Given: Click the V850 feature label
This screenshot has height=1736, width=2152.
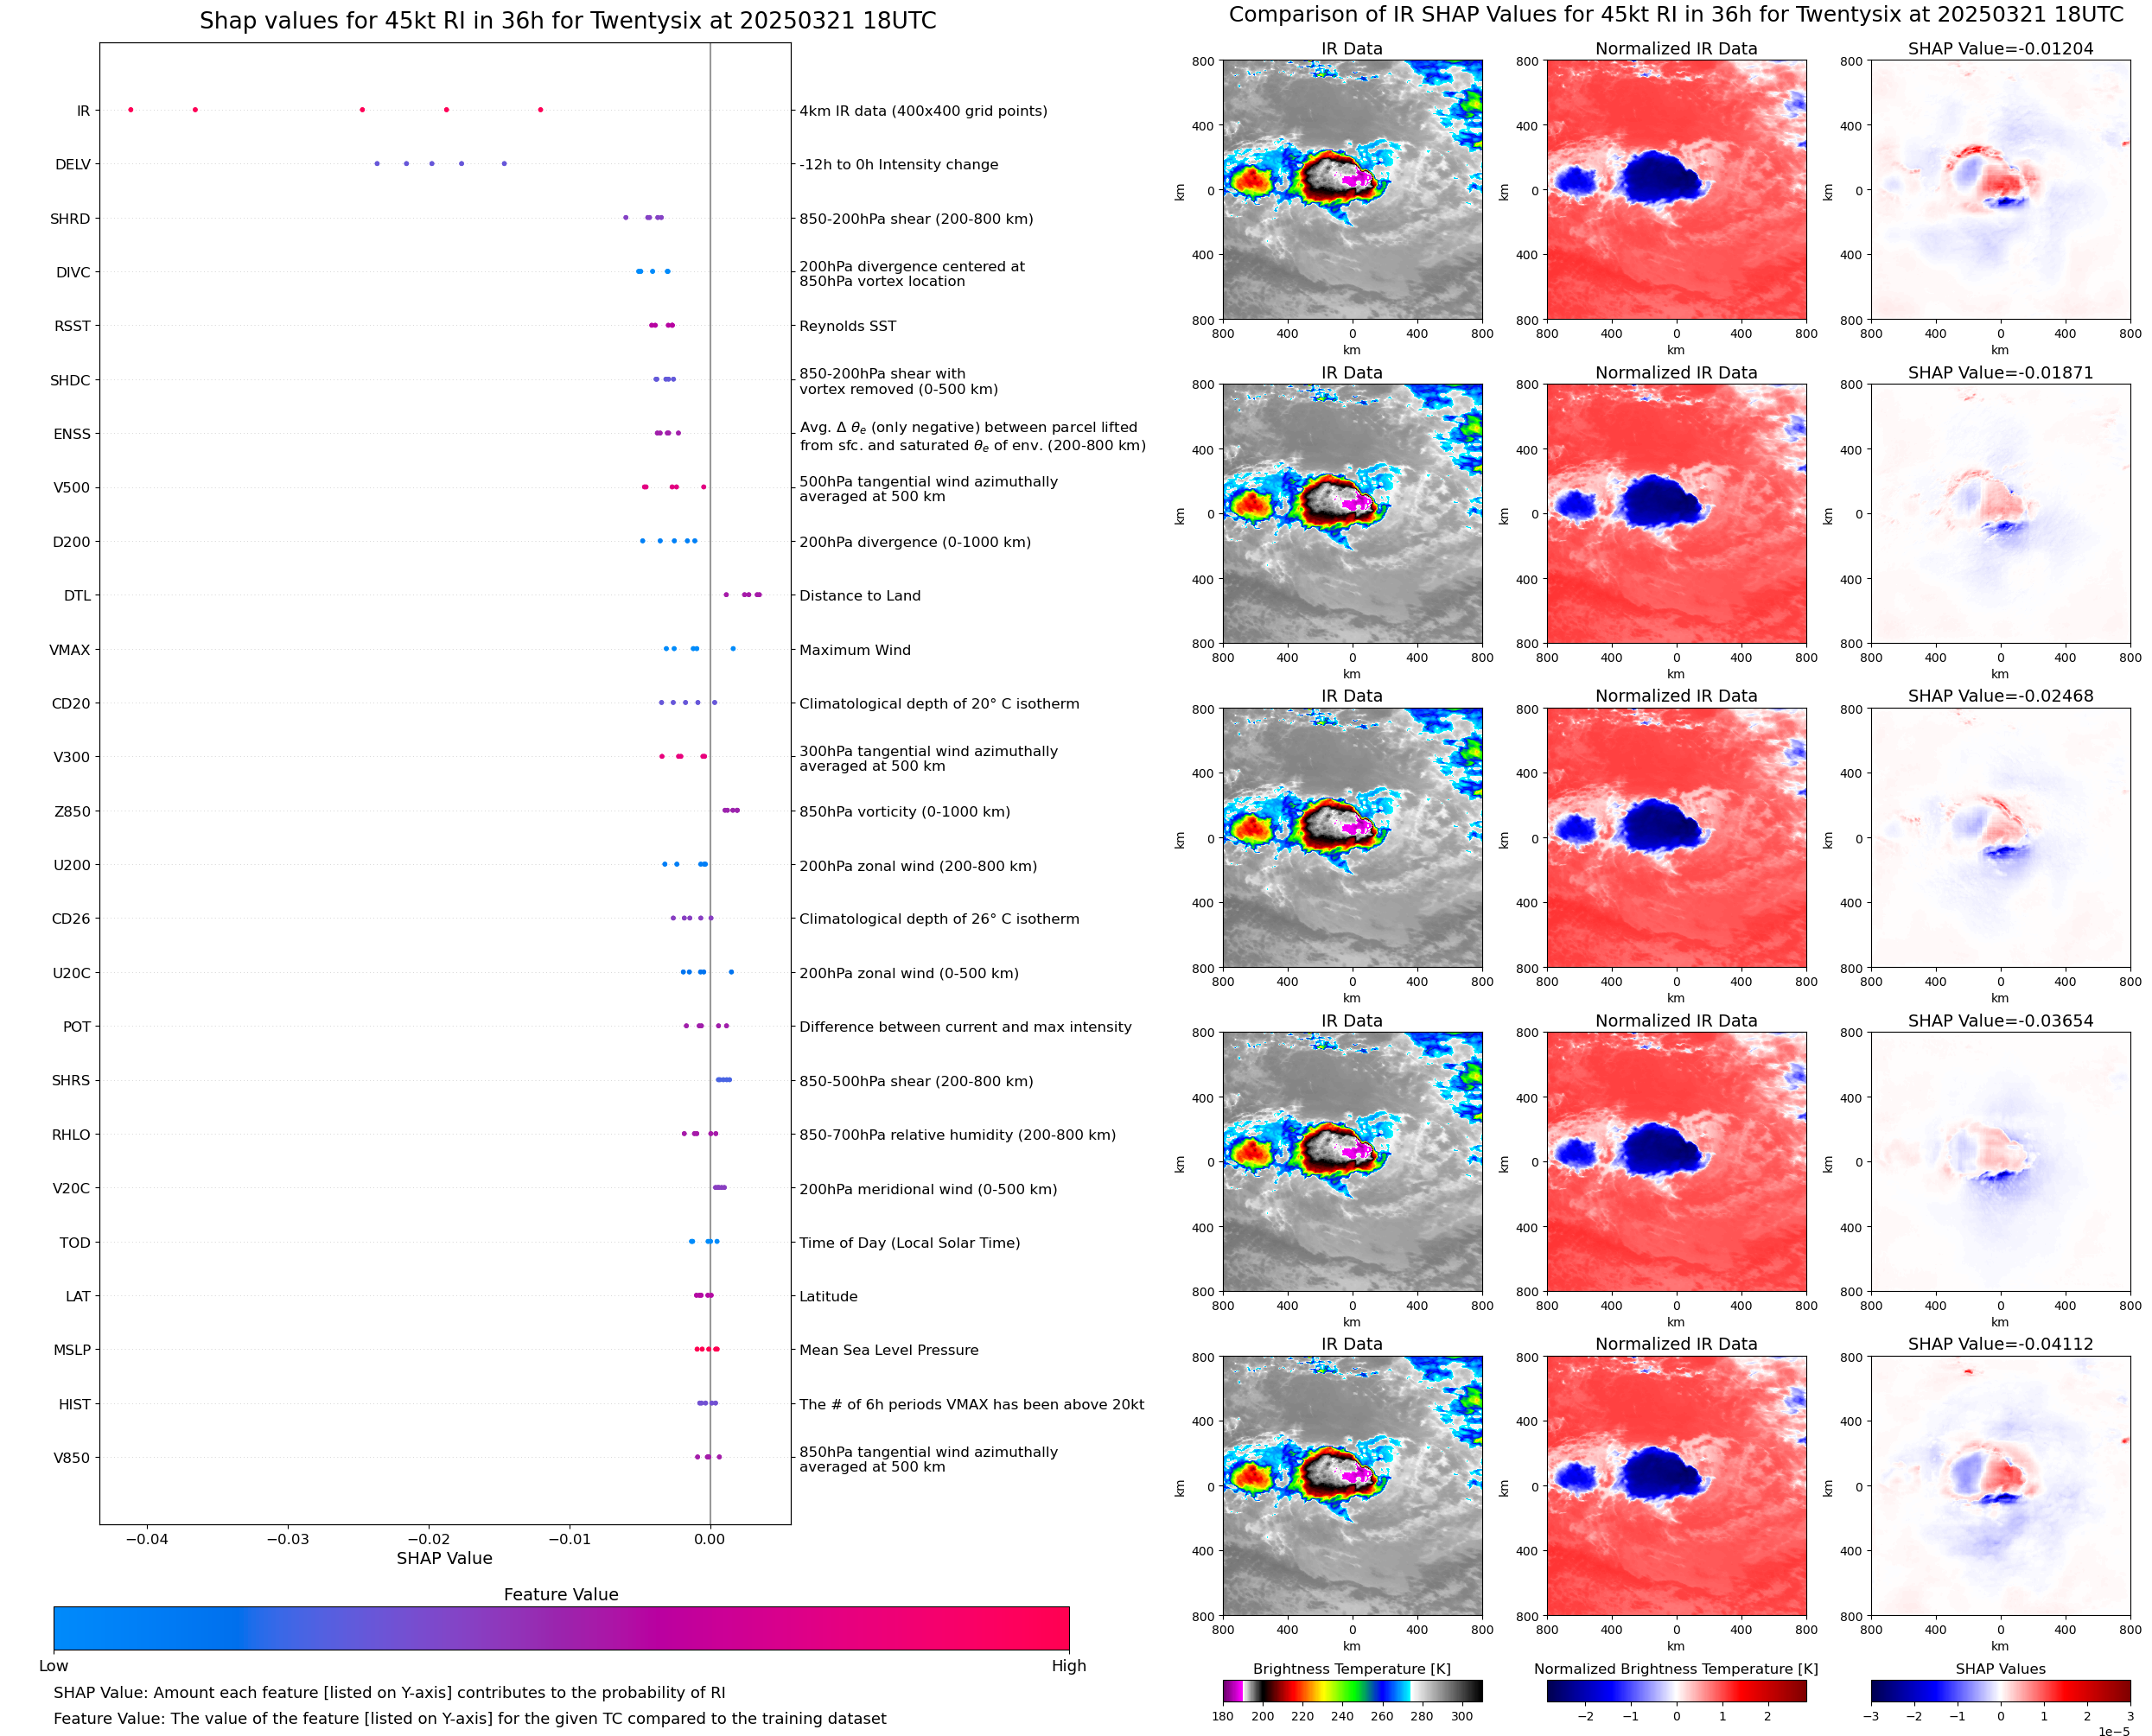Looking at the screenshot, I should [72, 1458].
